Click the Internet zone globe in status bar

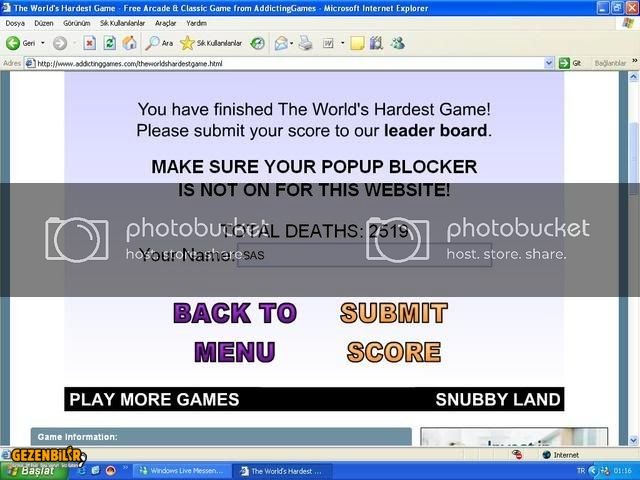coord(547,454)
